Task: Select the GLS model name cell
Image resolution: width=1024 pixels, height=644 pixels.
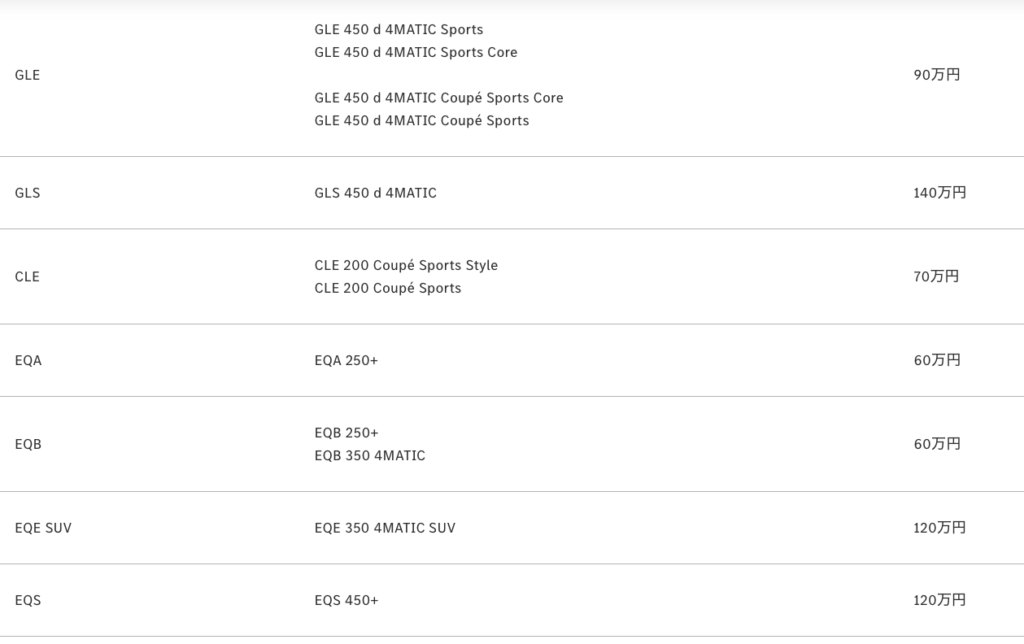Action: (28, 193)
